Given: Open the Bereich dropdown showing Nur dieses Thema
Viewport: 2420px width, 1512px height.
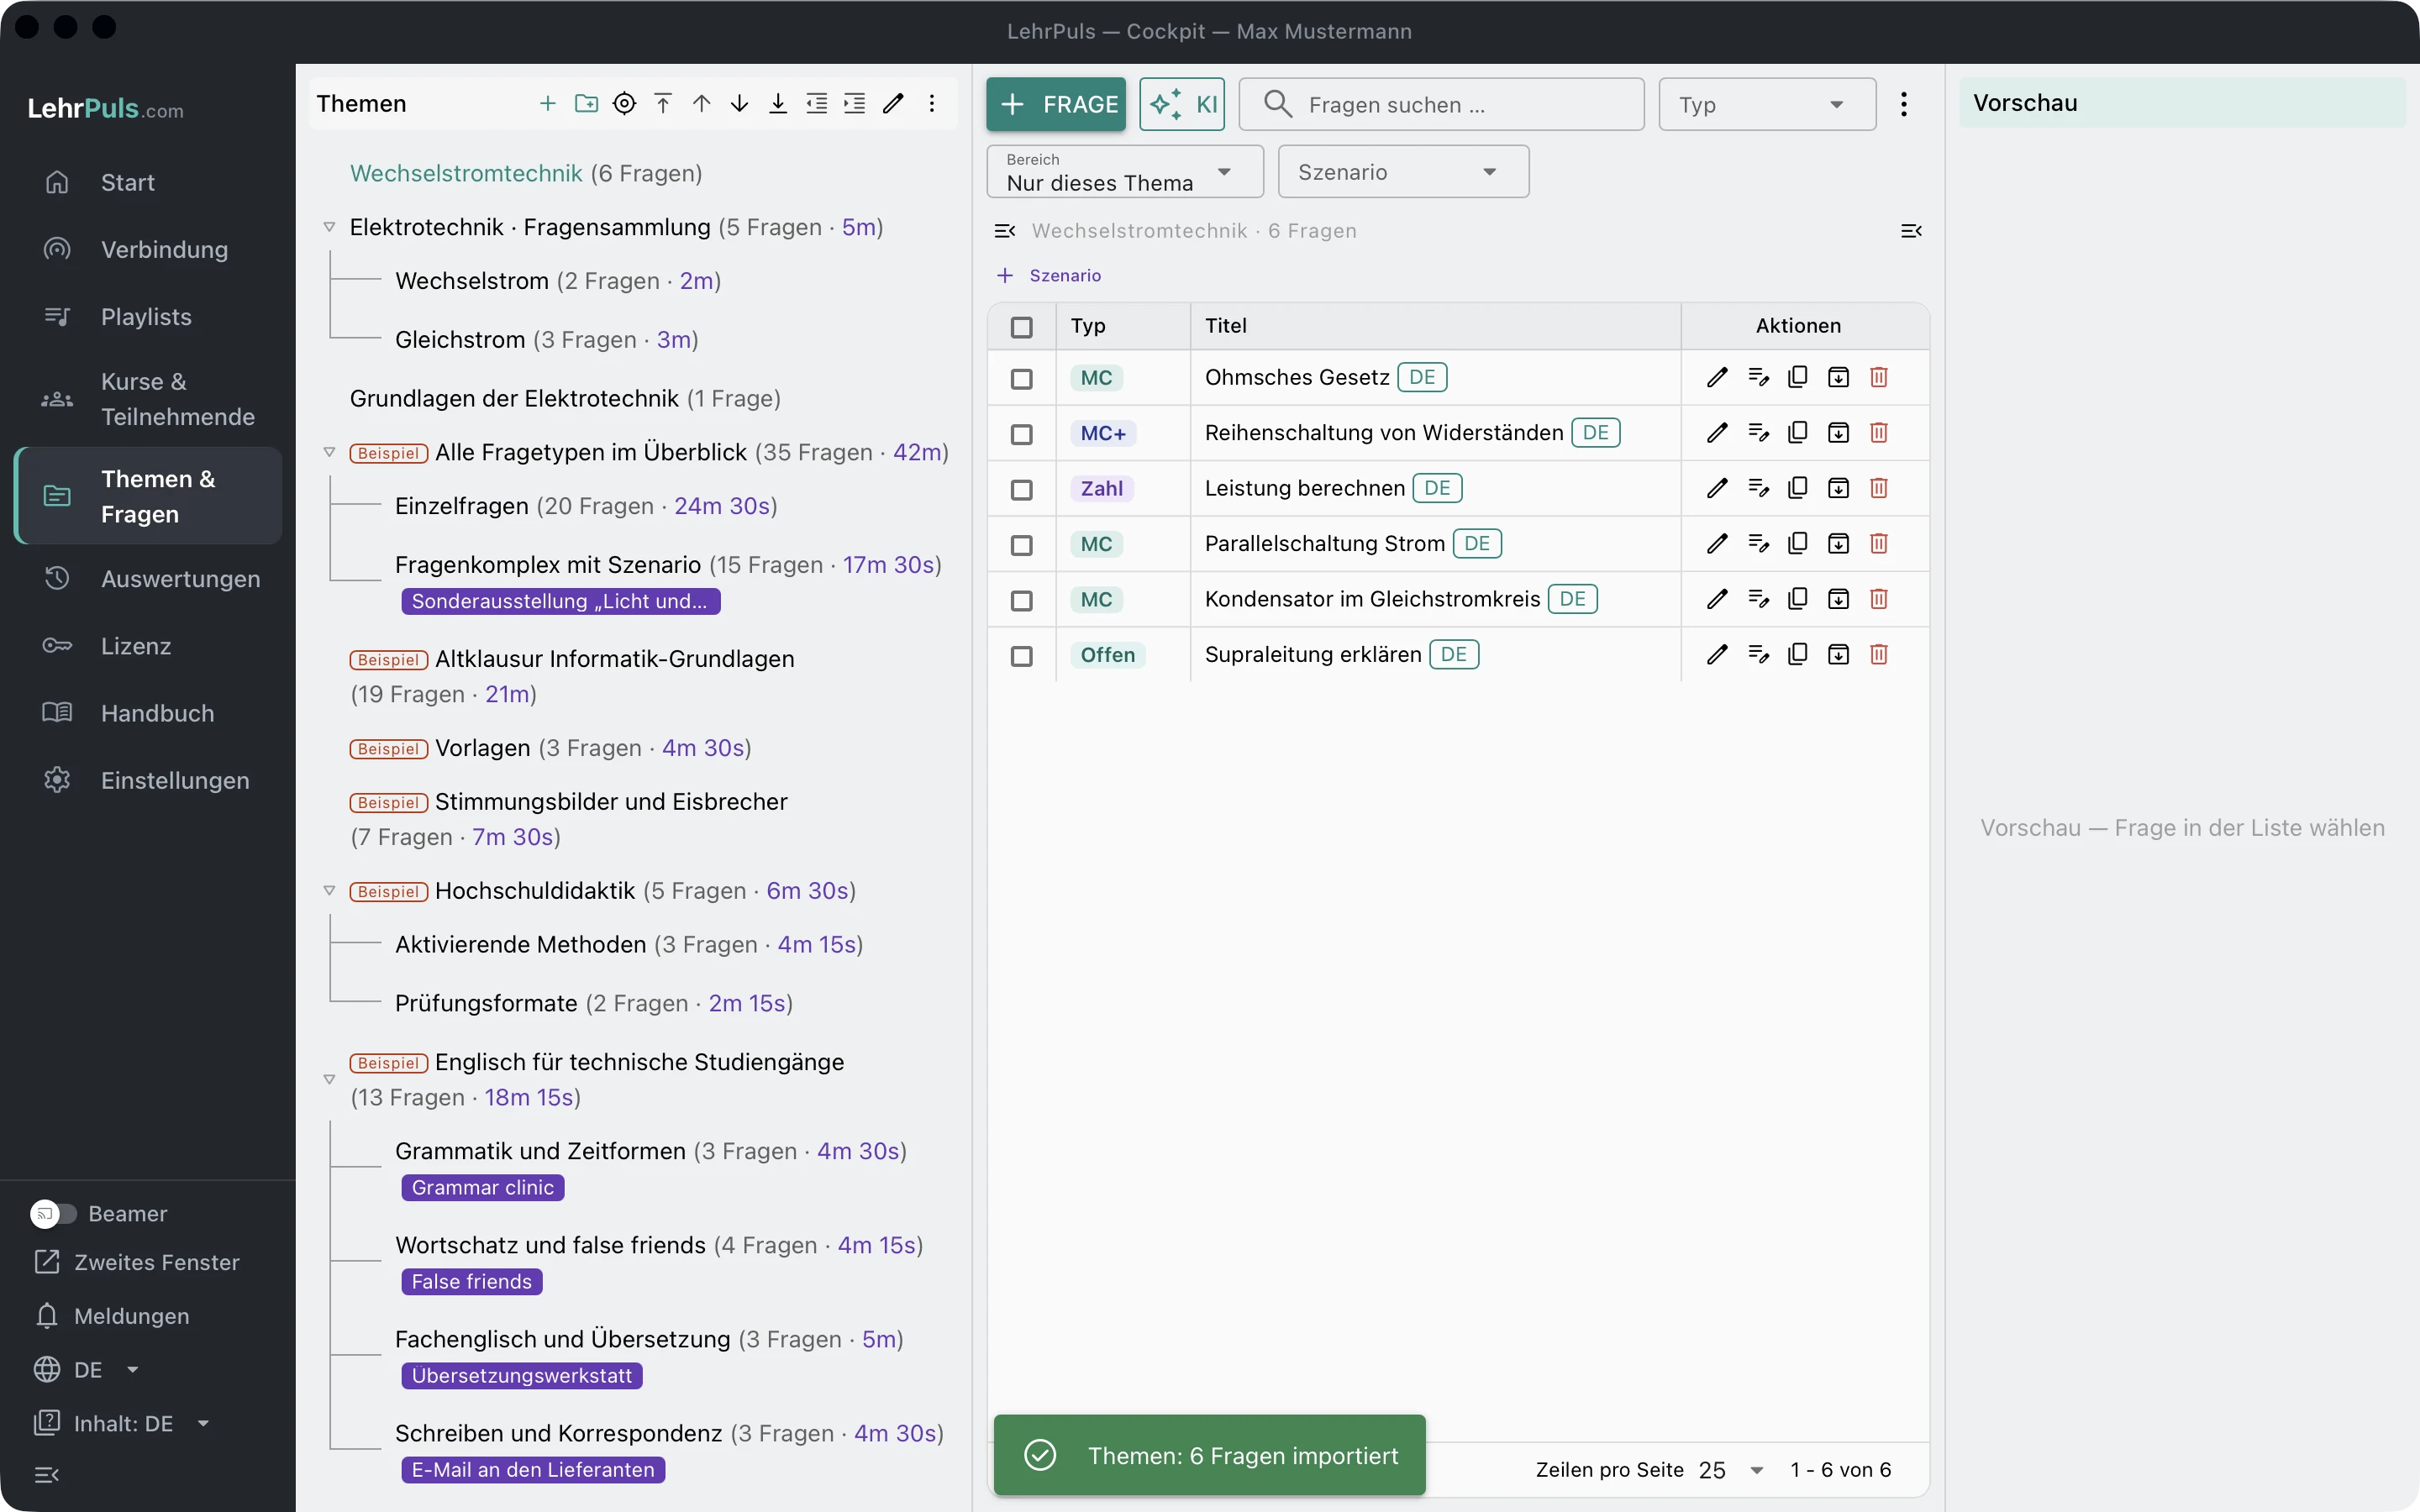Looking at the screenshot, I should 1125,172.
